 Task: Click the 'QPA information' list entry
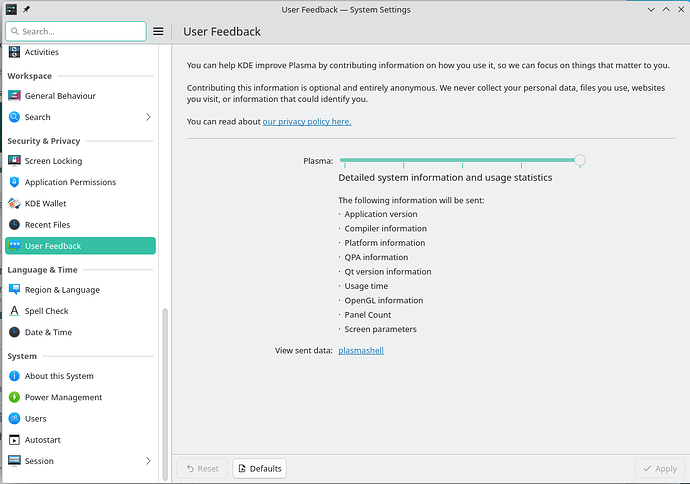(376, 257)
